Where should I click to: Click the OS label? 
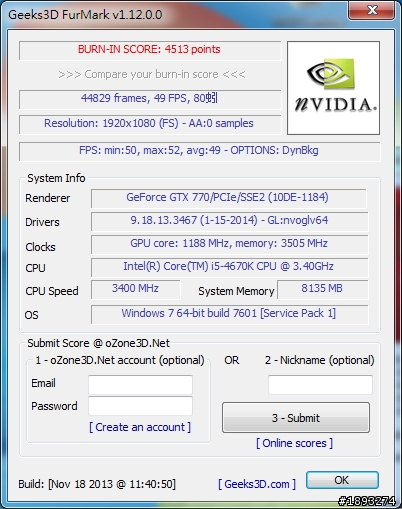coord(31,315)
